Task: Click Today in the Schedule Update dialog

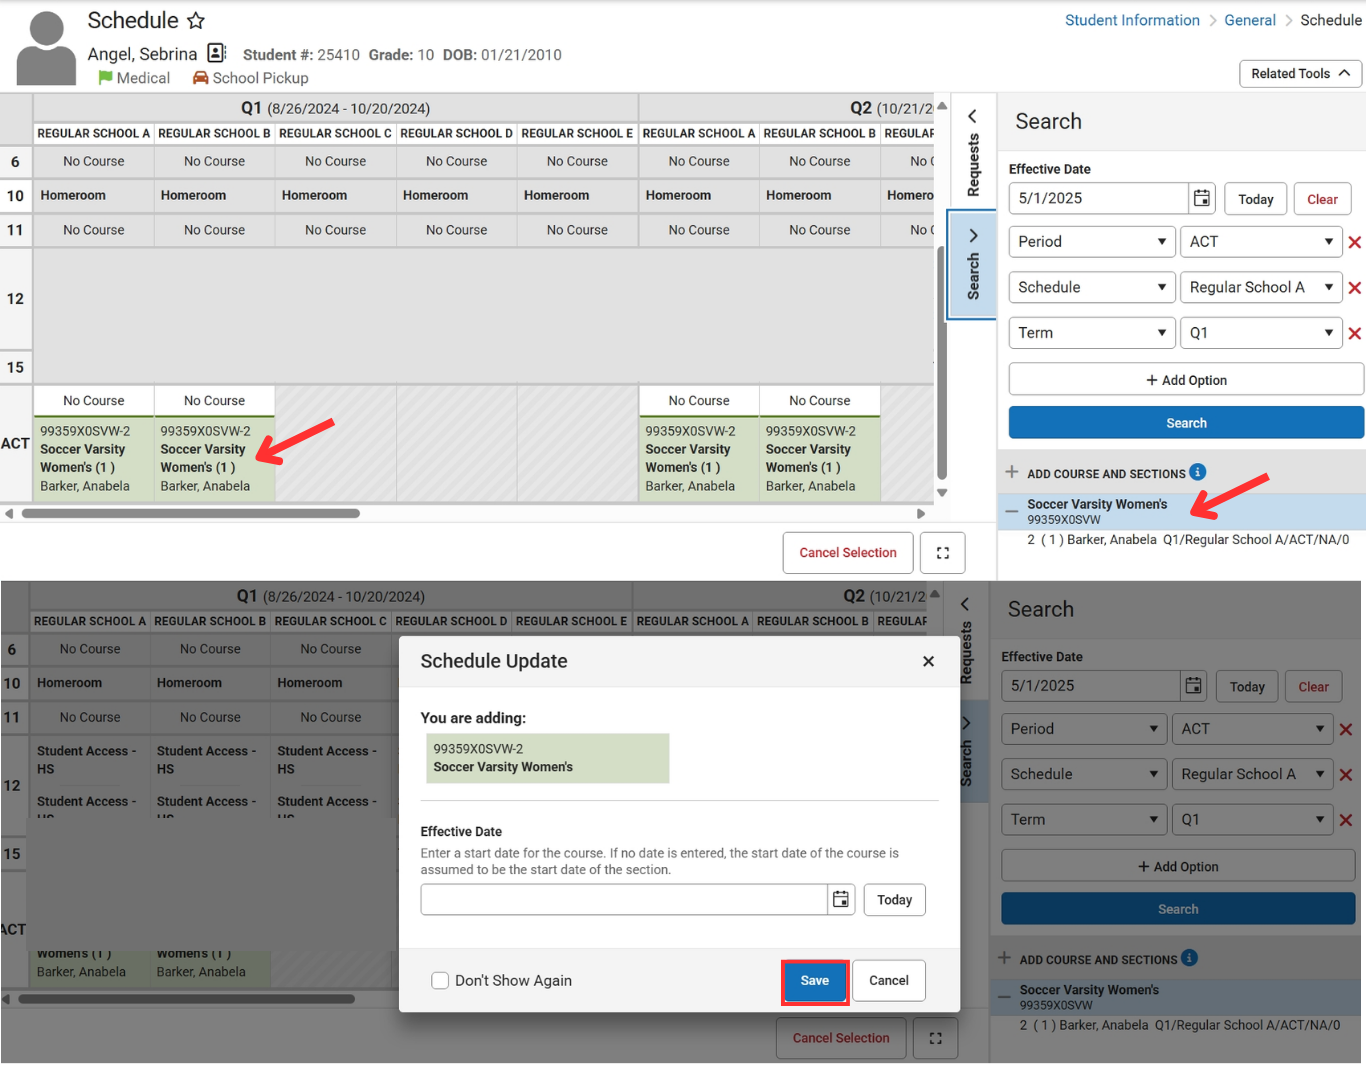Action: [895, 900]
